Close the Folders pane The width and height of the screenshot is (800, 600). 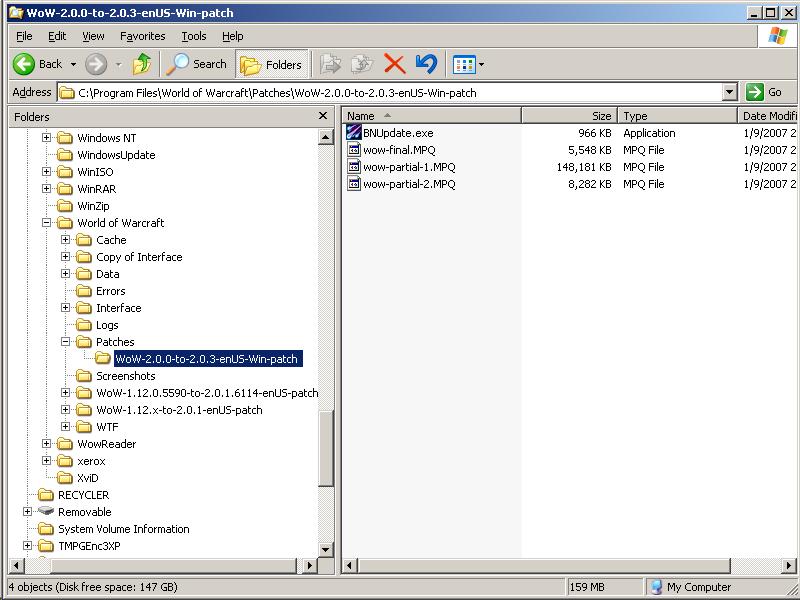(x=323, y=116)
